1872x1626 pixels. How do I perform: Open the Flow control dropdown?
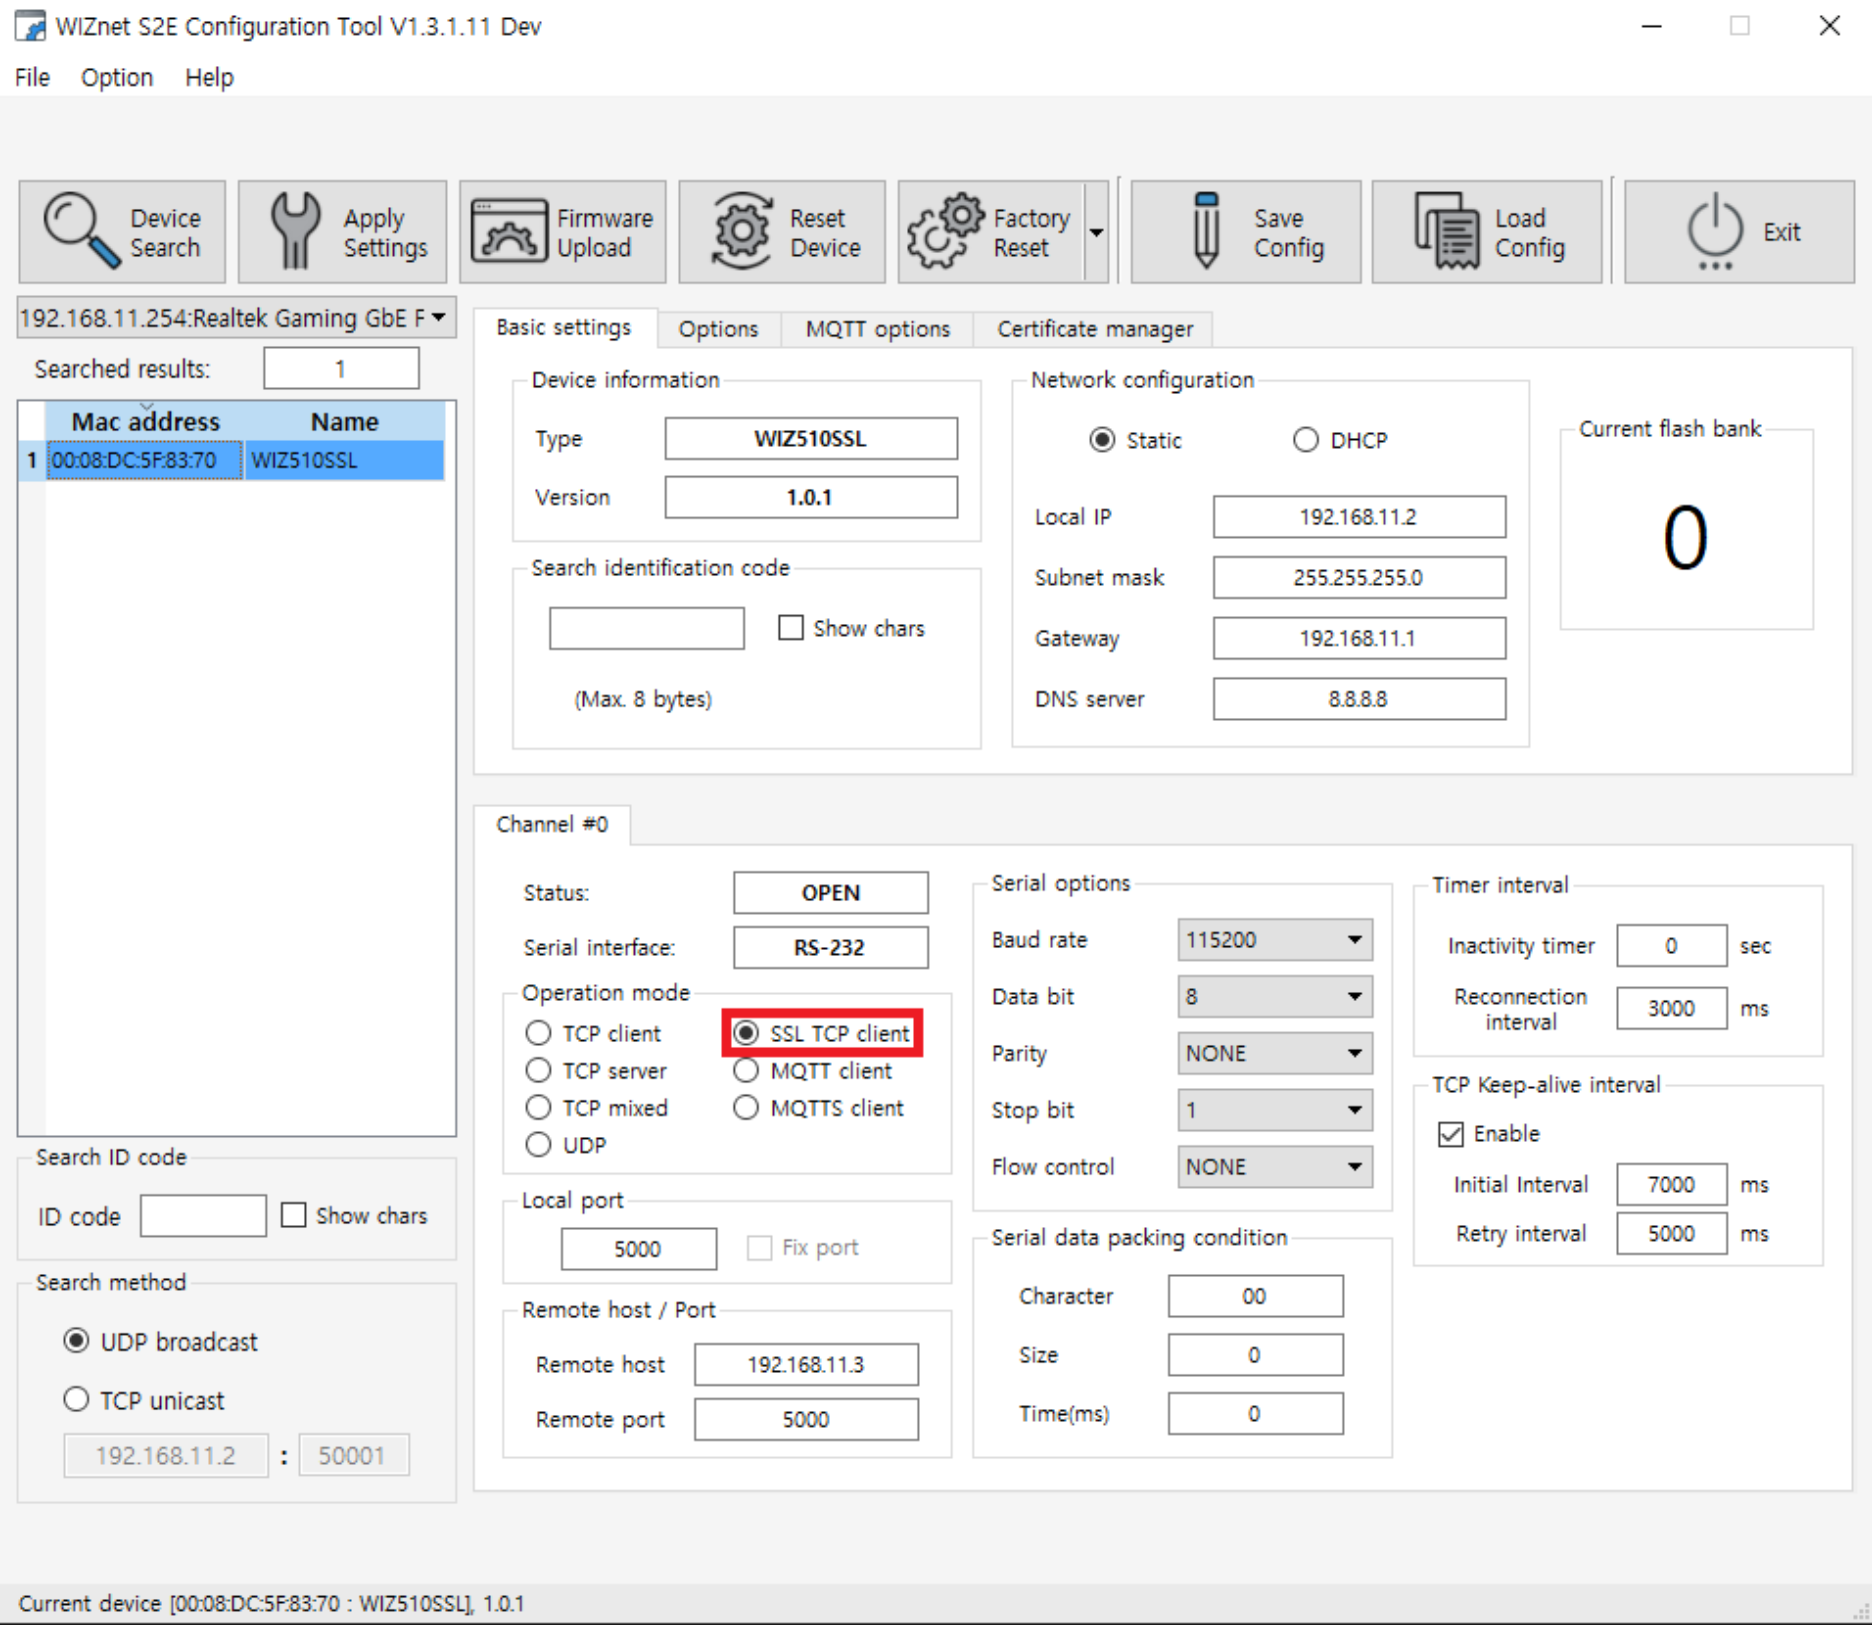coord(1275,1167)
